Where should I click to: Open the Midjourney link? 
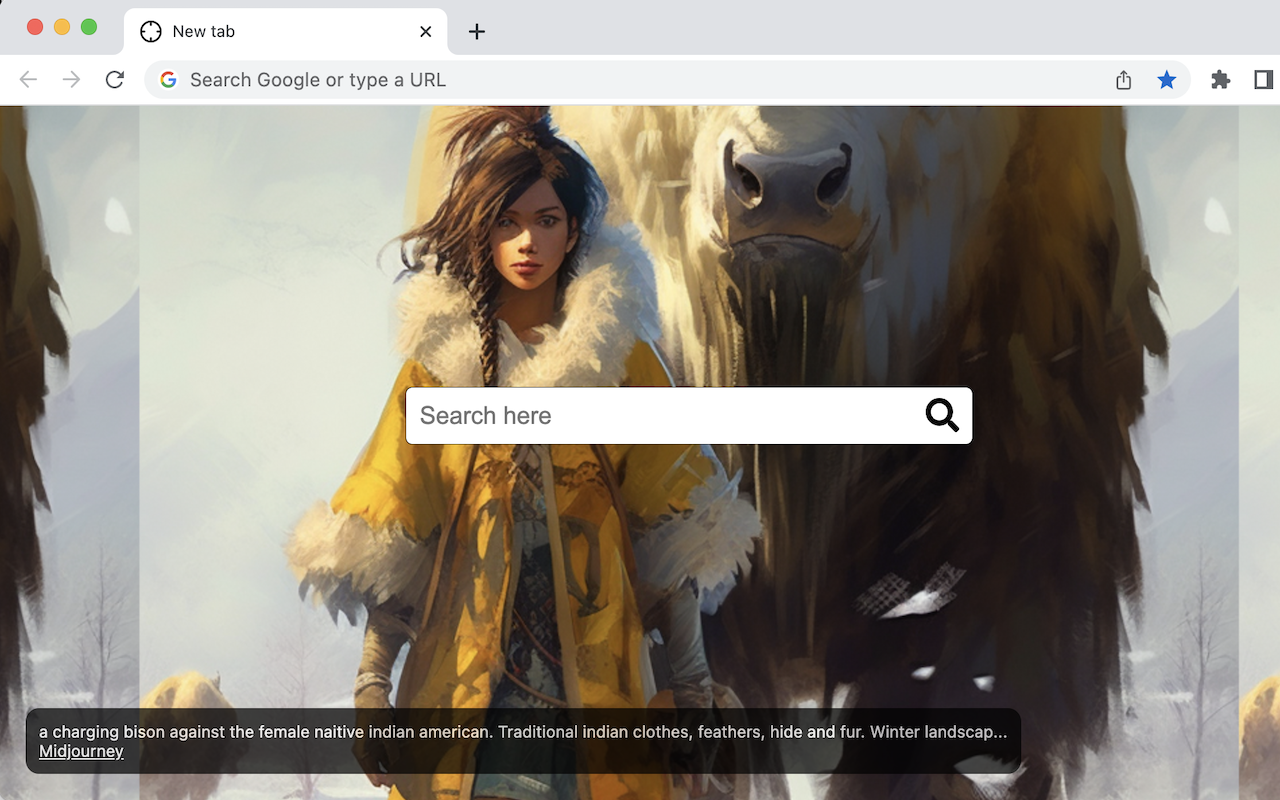point(81,751)
